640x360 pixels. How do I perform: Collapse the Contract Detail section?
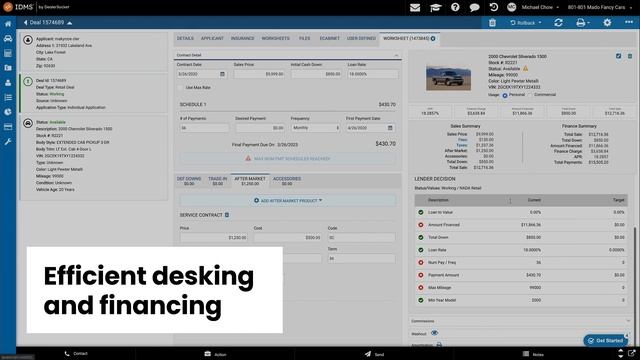[x=396, y=55]
